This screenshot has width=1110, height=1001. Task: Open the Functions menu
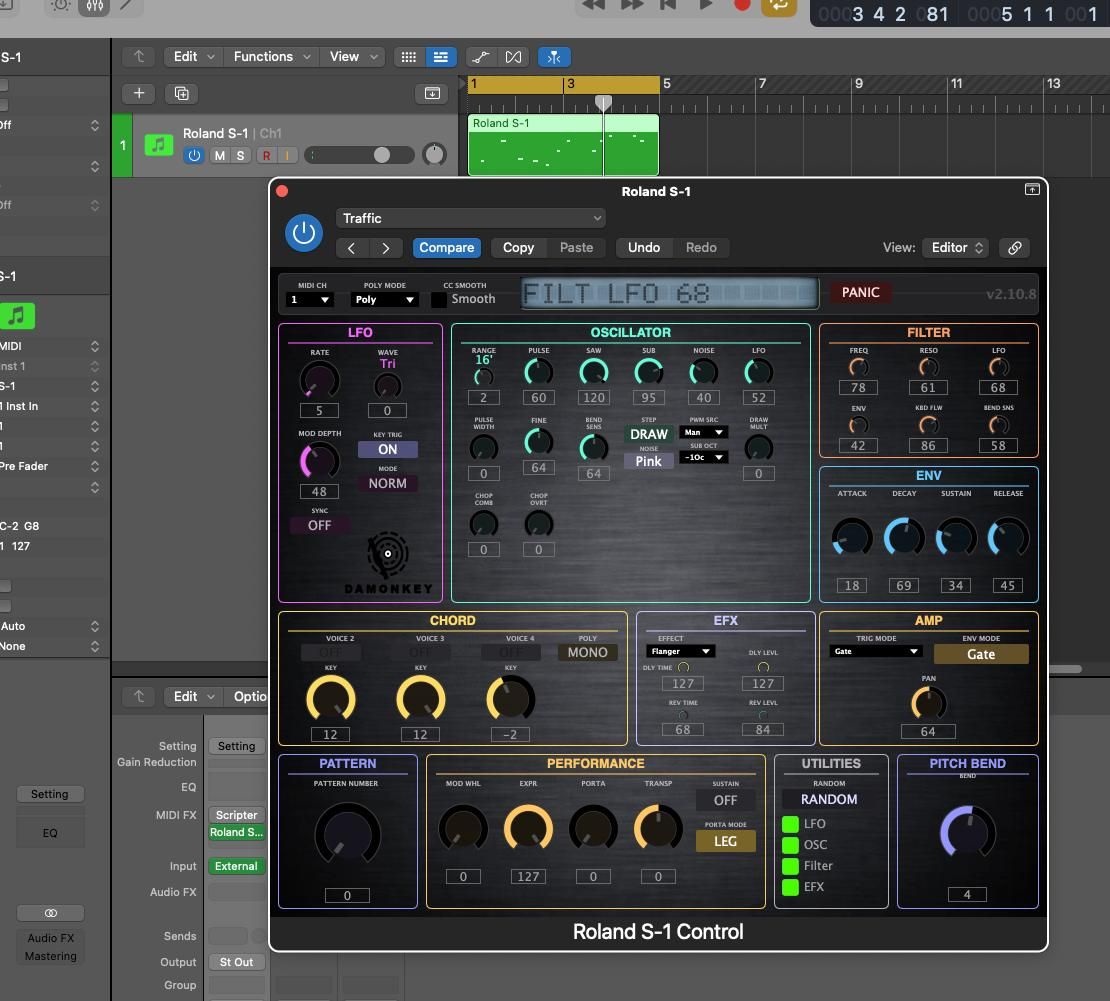pyautogui.click(x=272, y=57)
